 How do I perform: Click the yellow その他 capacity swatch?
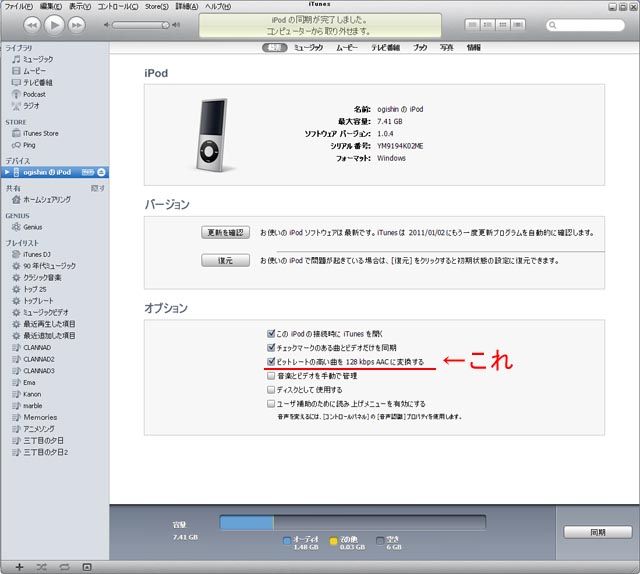point(334,541)
